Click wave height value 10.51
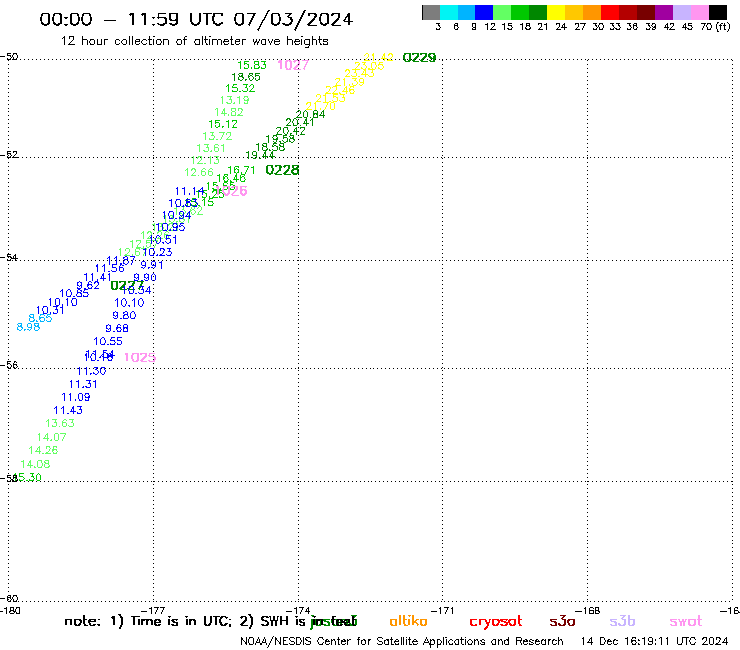 [x=163, y=239]
